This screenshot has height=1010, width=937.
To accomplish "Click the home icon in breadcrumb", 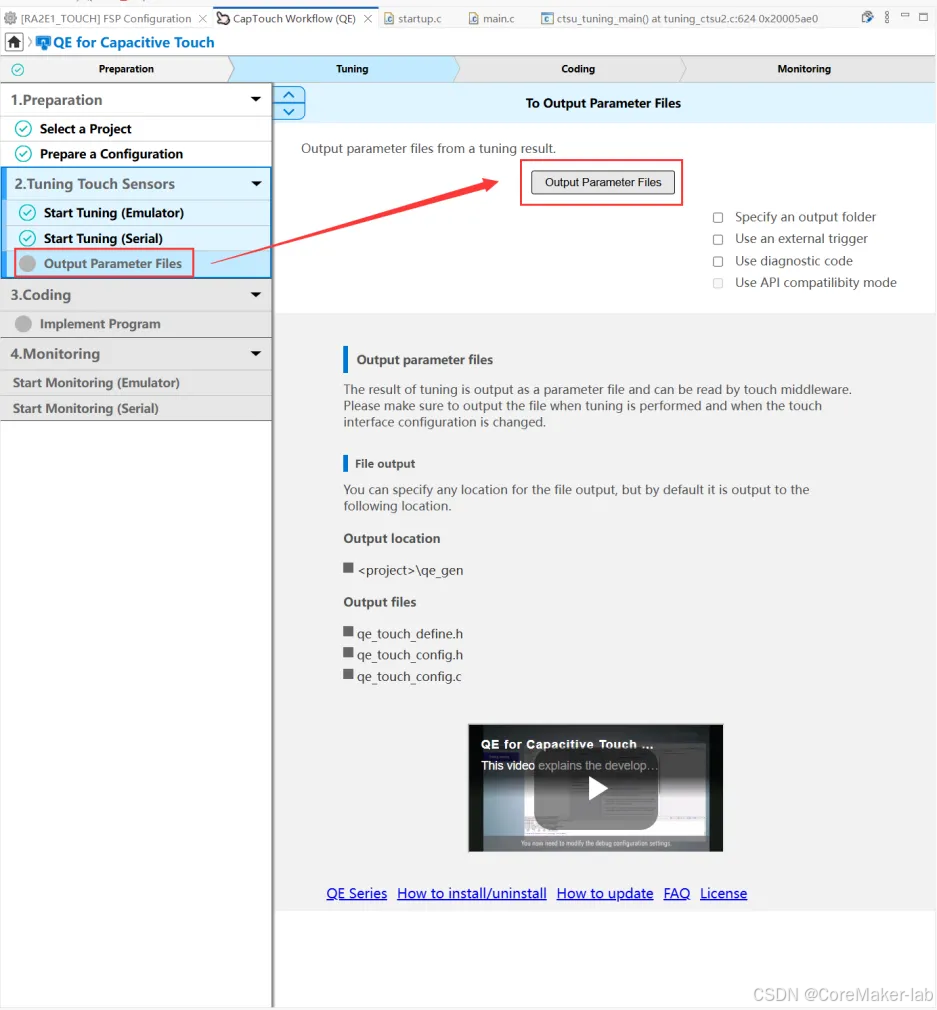I will [14, 43].
